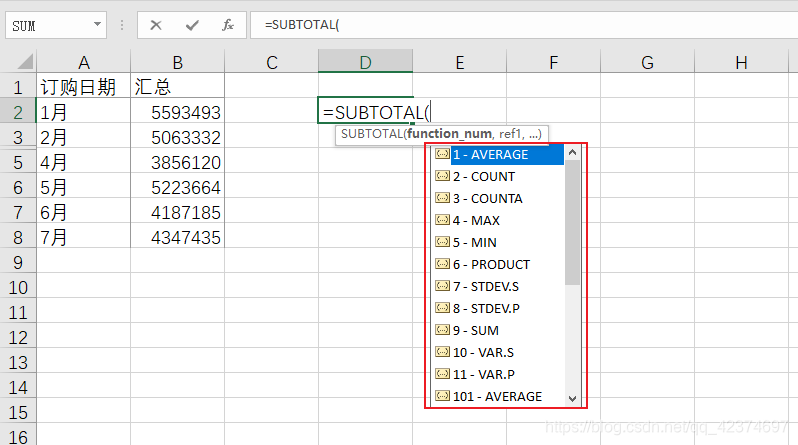Click cell with value 3856120
798x445 pixels.
(178, 162)
